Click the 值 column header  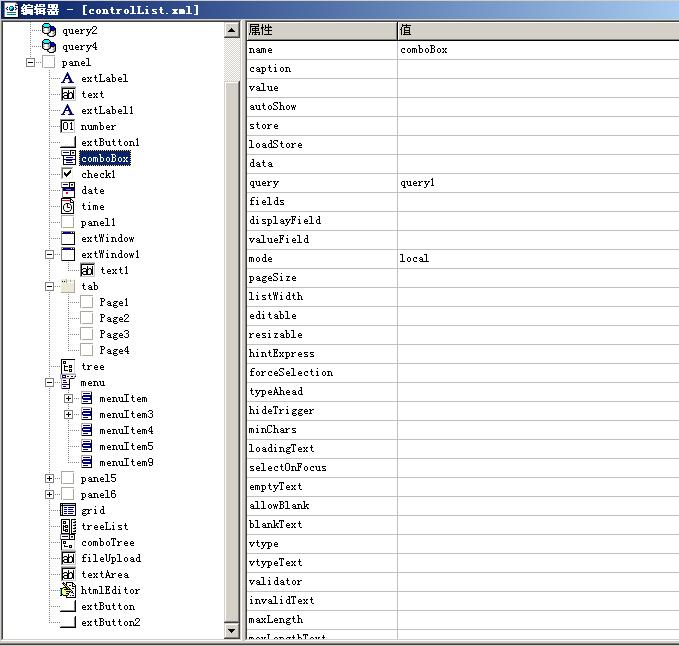pos(538,30)
